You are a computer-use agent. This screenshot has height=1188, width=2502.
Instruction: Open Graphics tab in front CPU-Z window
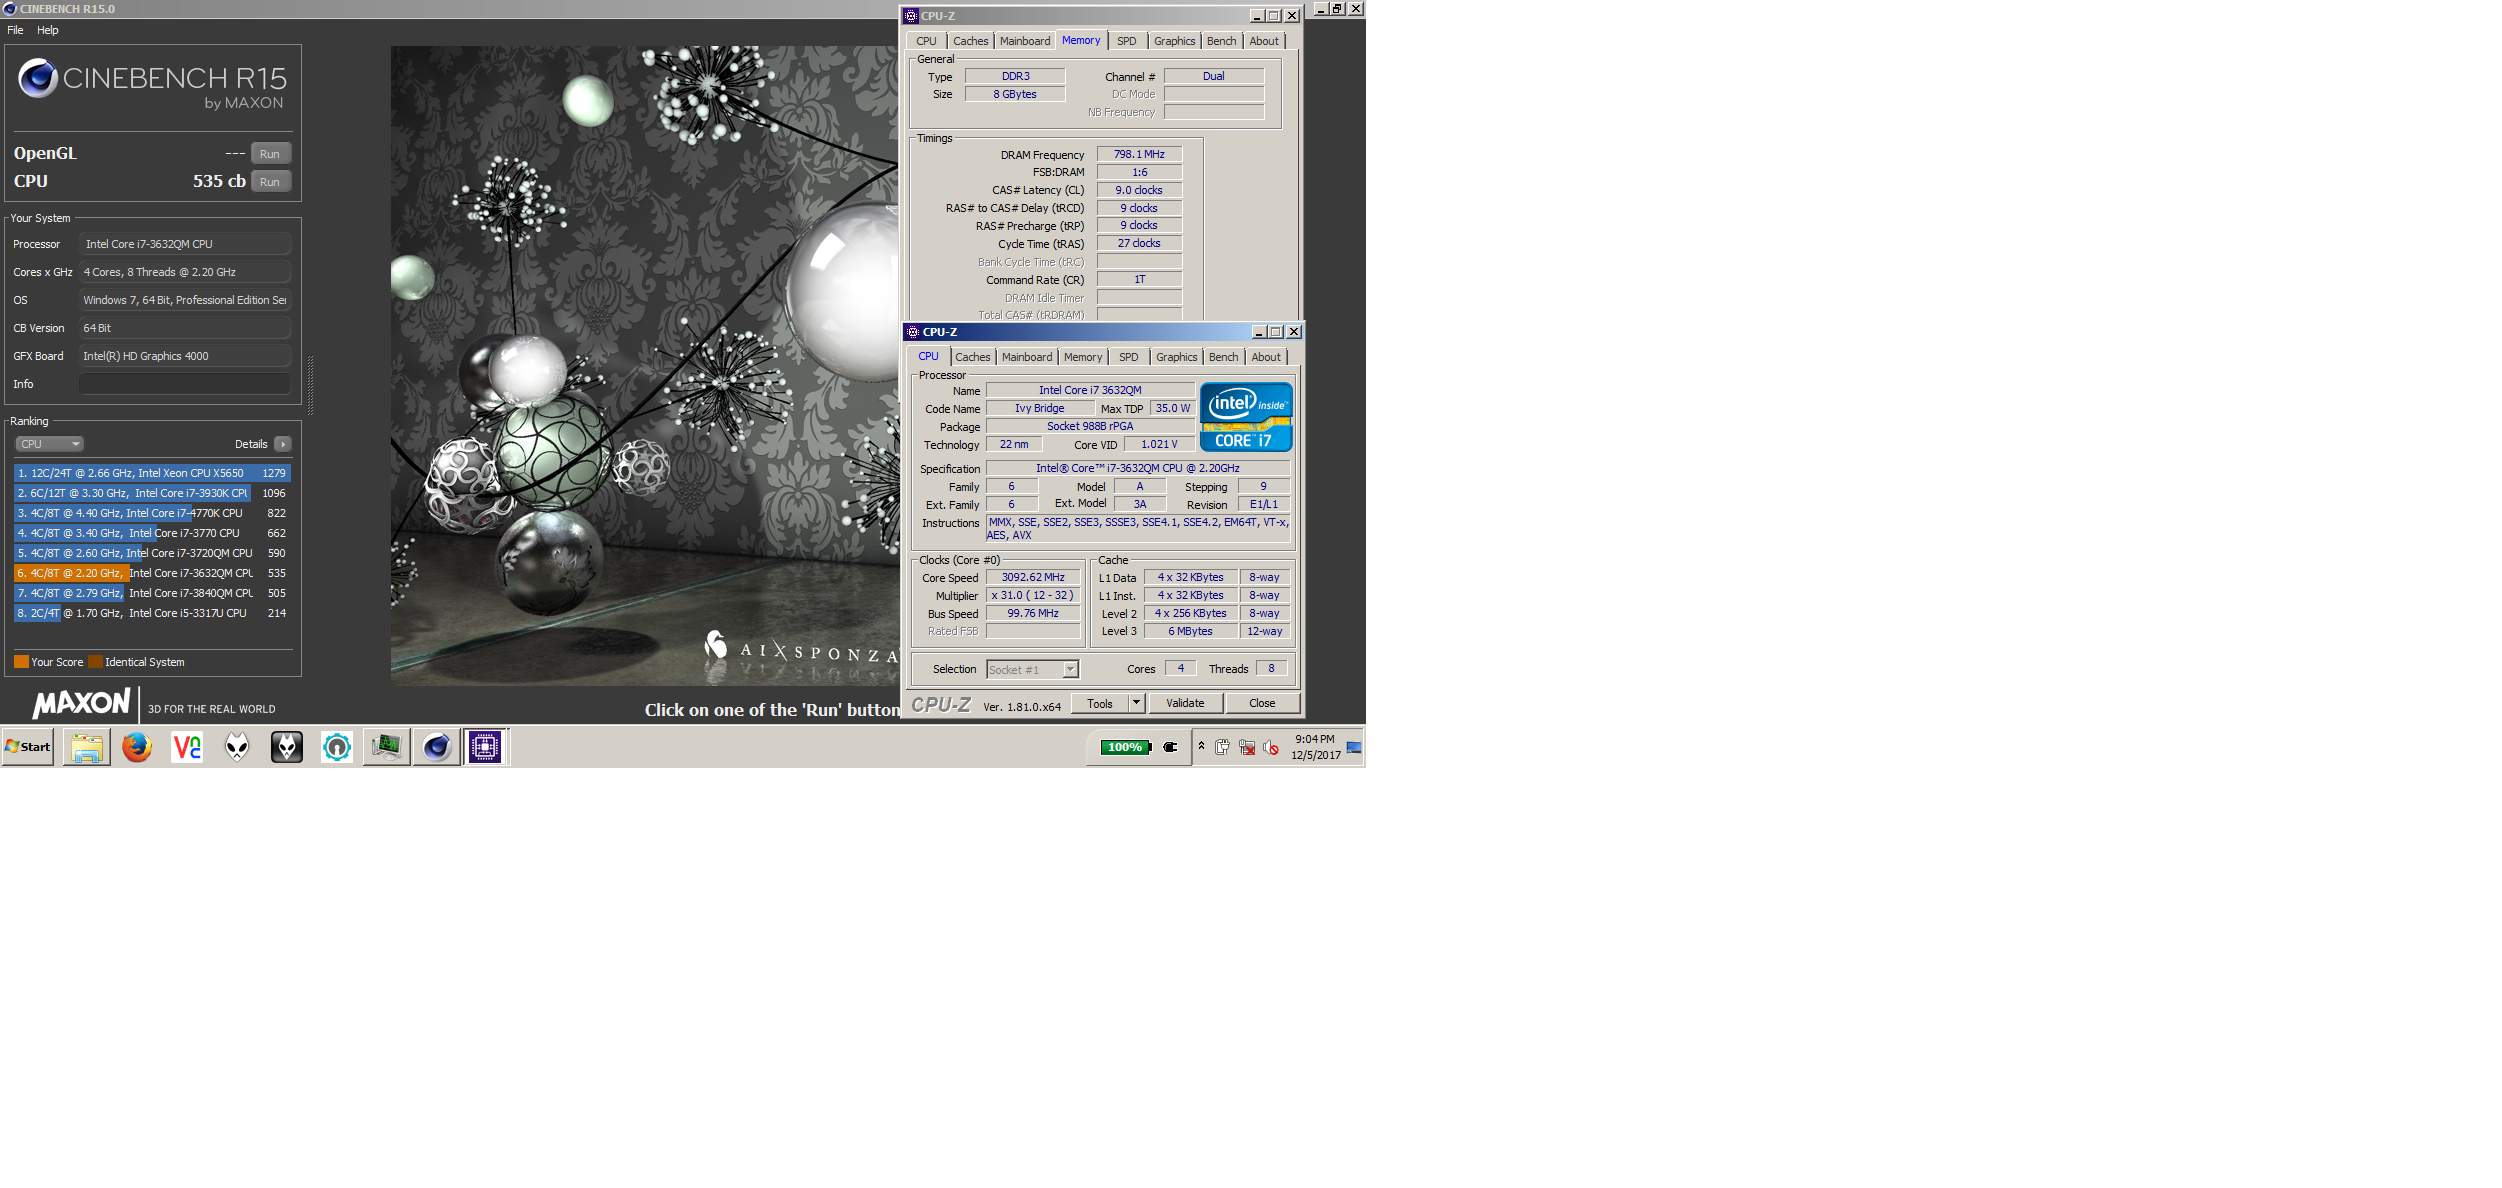pos(1176,357)
